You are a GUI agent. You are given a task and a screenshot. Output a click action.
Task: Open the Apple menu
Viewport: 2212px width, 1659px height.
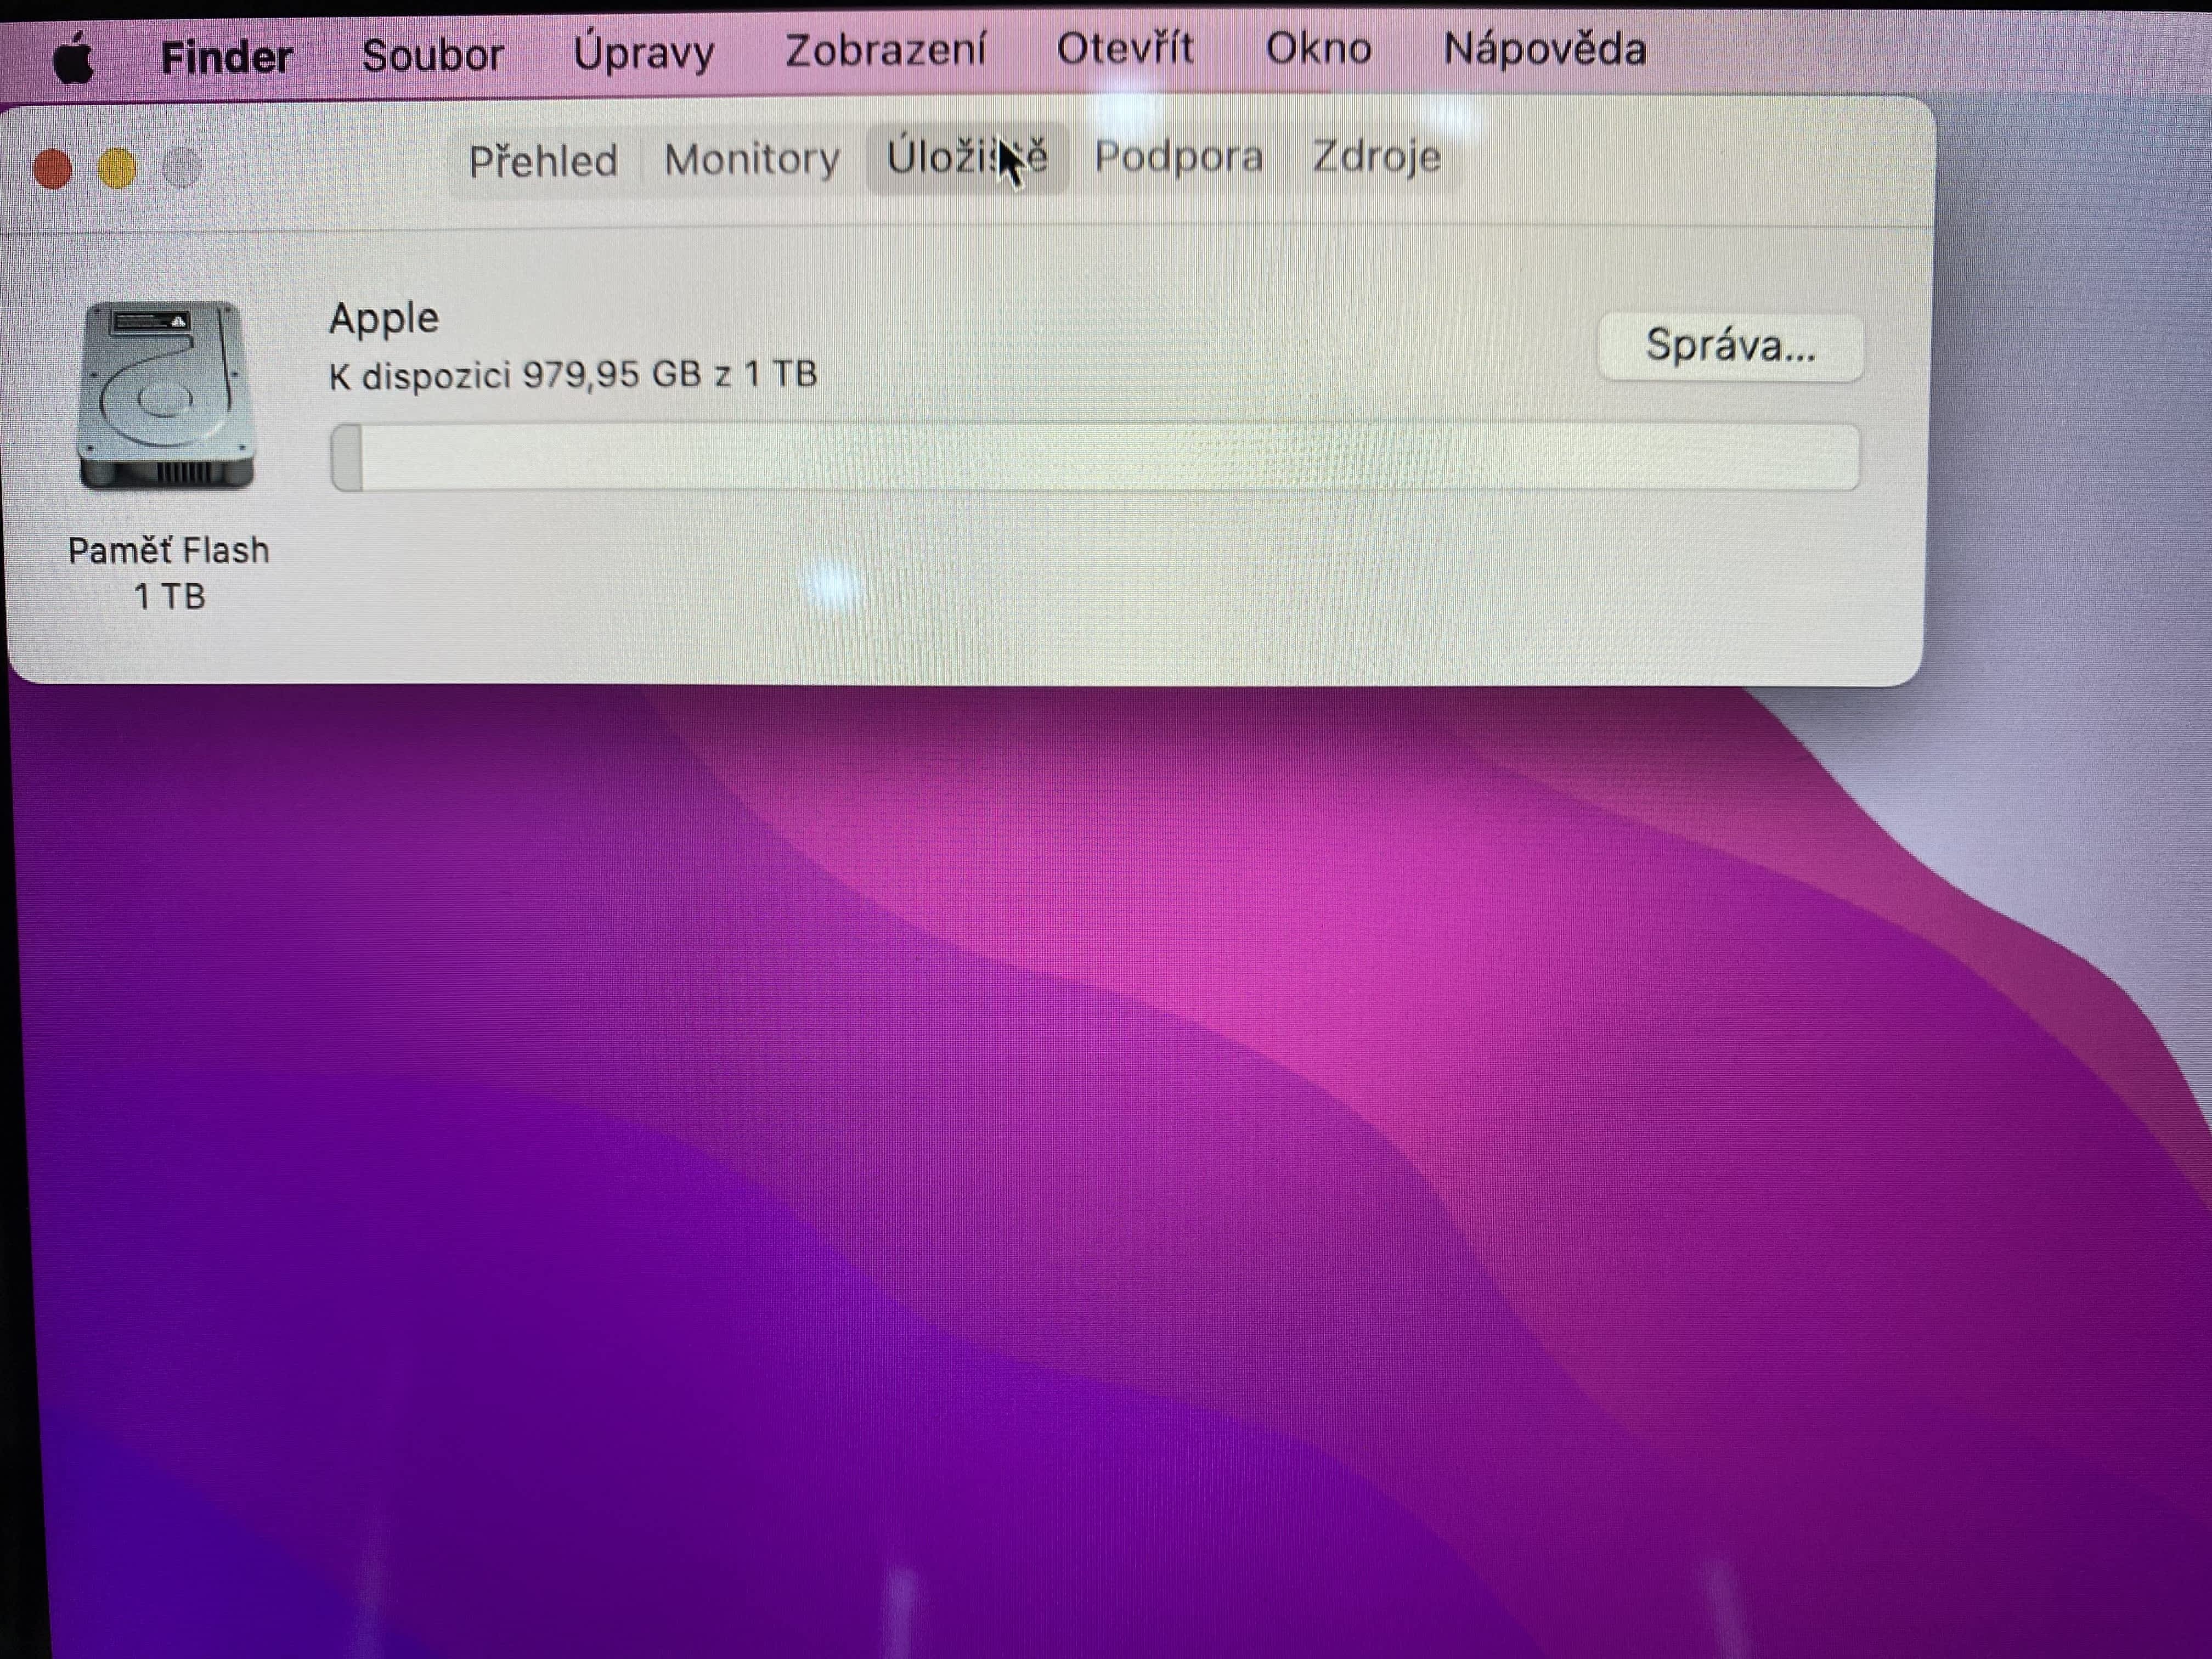(73, 57)
